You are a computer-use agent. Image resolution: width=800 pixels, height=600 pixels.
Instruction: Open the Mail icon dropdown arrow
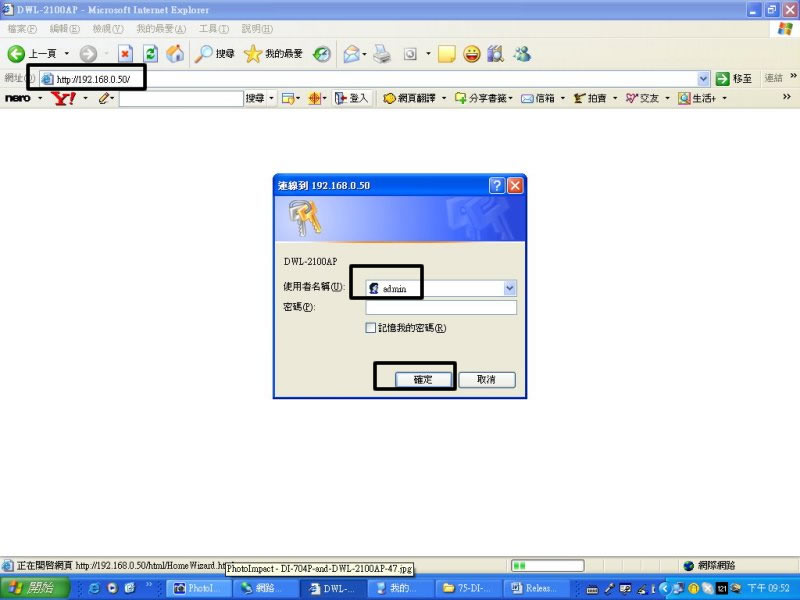tap(364, 54)
